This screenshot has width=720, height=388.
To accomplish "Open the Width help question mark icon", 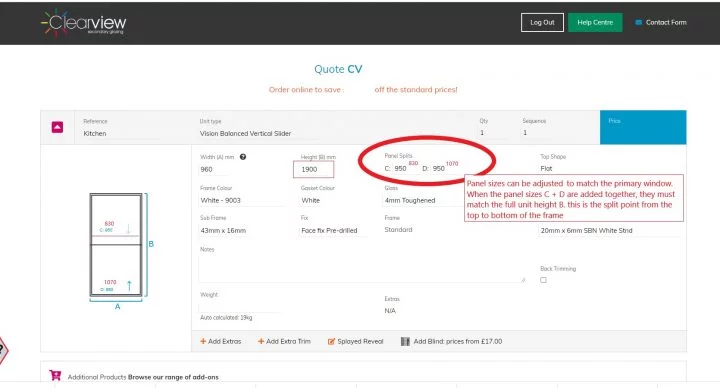I will (243, 157).
